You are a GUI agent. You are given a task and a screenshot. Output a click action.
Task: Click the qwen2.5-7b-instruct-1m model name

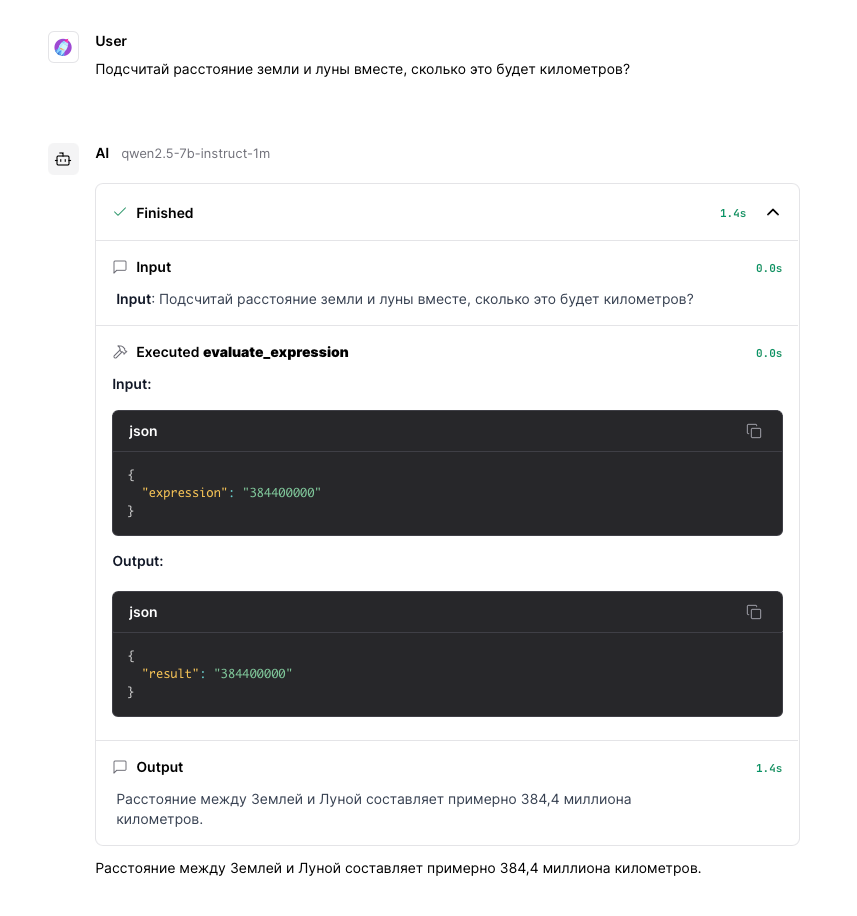196,154
